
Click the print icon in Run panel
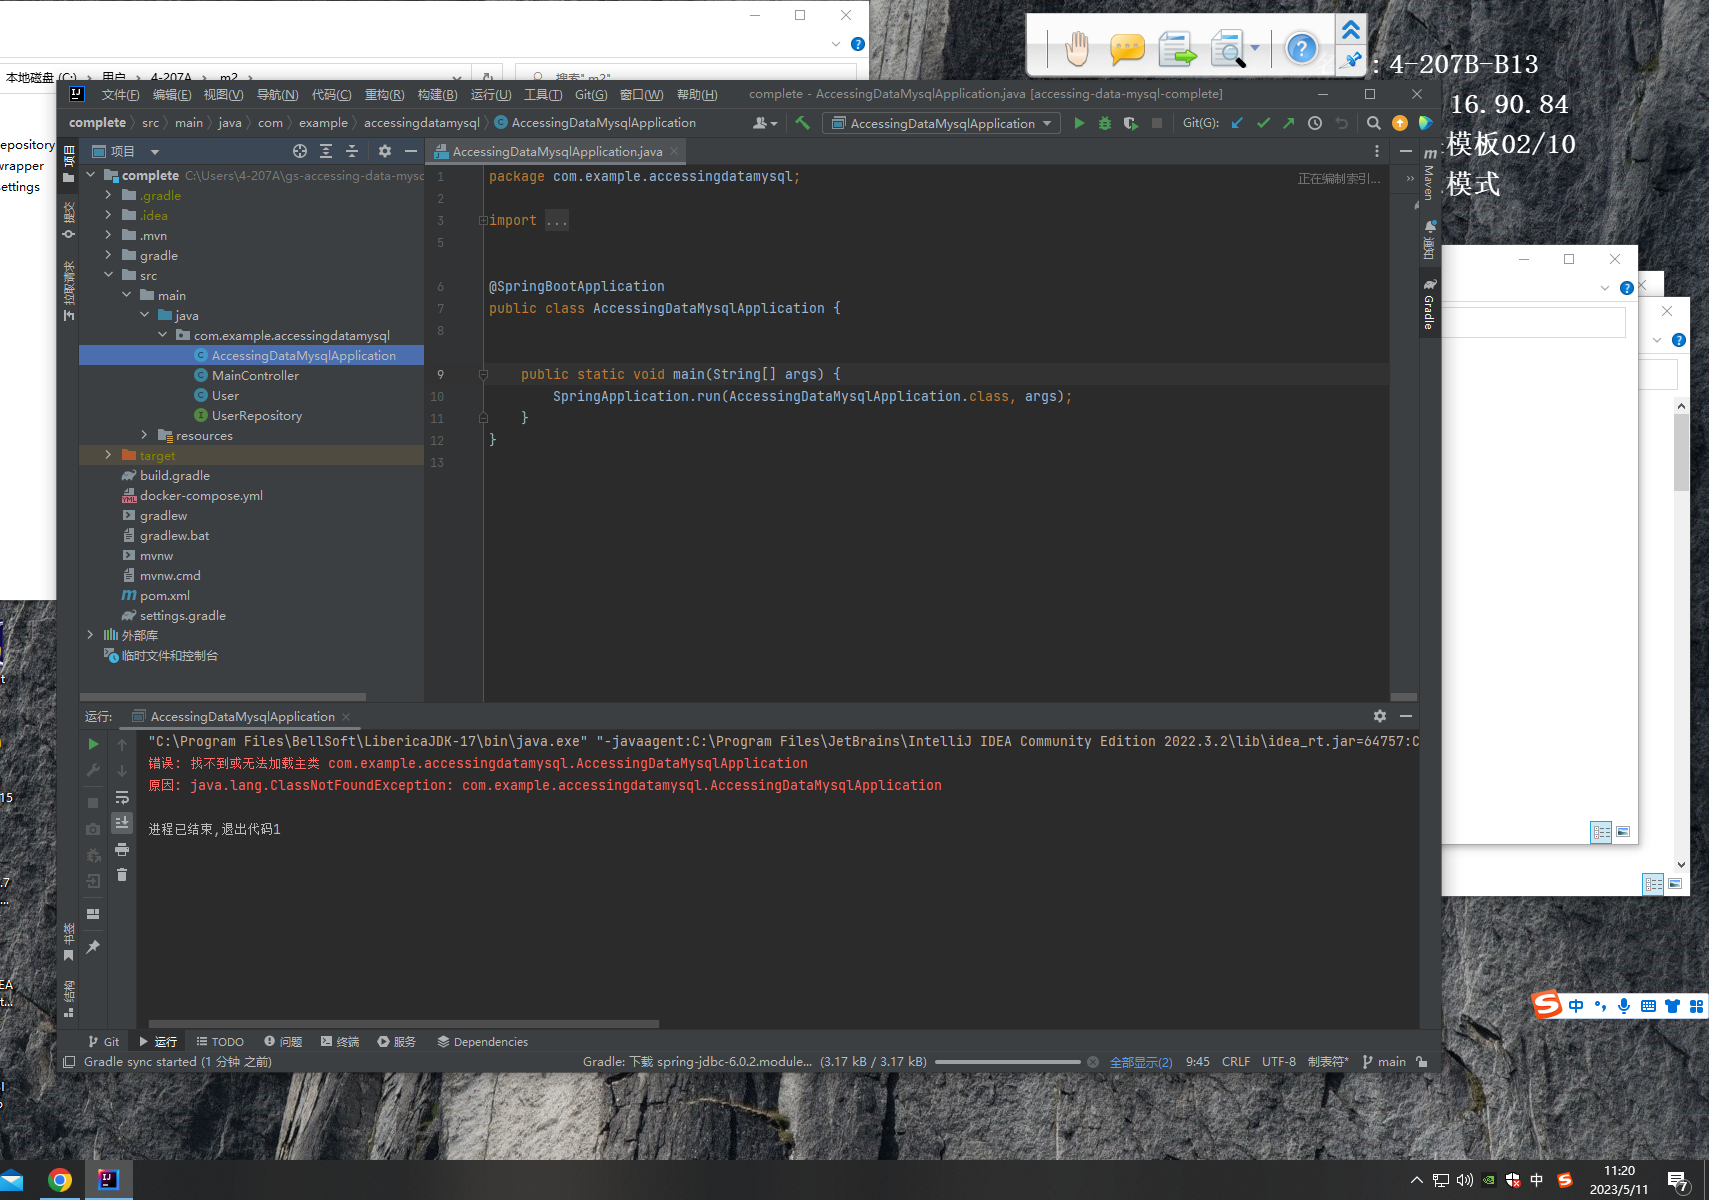coord(122,849)
